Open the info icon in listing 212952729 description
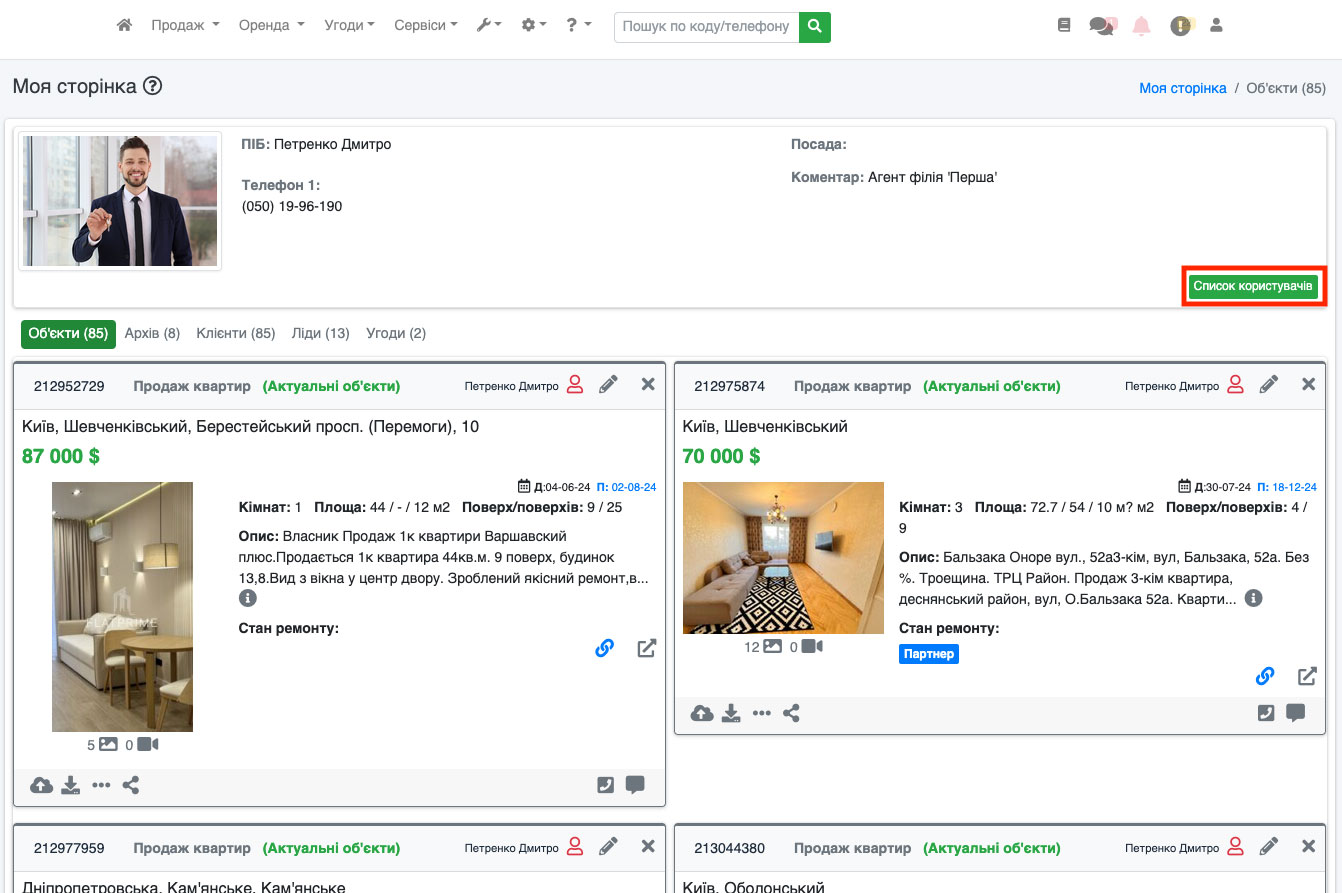Image resolution: width=1342 pixels, height=893 pixels. 248,598
